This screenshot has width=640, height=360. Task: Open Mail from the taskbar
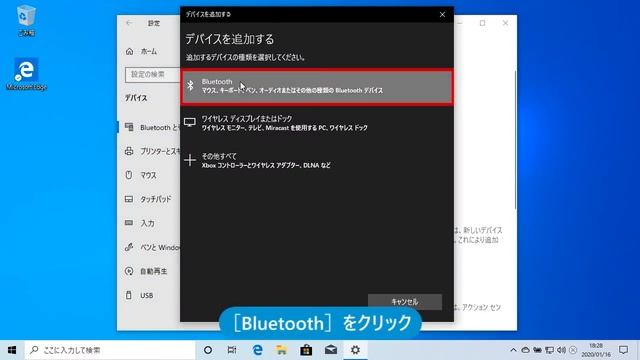(331, 350)
